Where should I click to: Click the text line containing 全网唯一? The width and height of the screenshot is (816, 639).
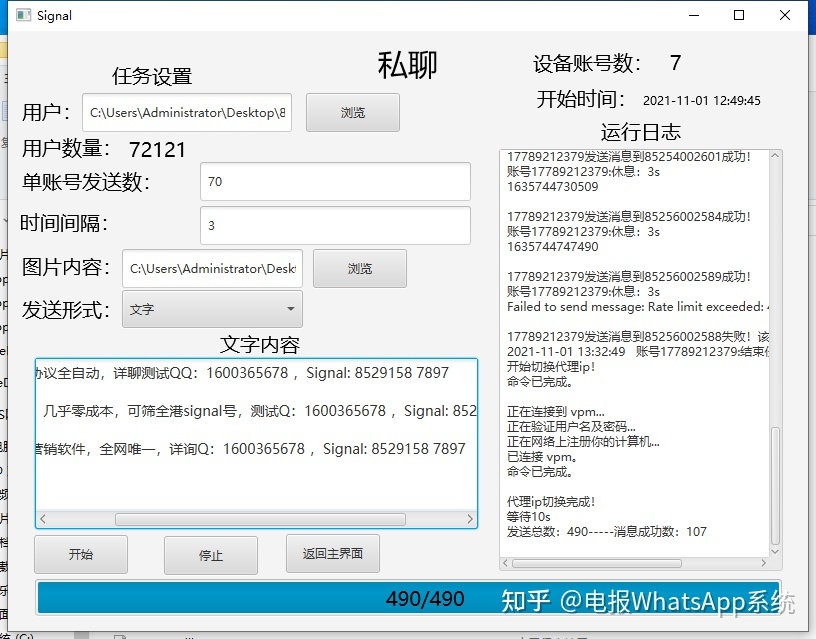251,449
